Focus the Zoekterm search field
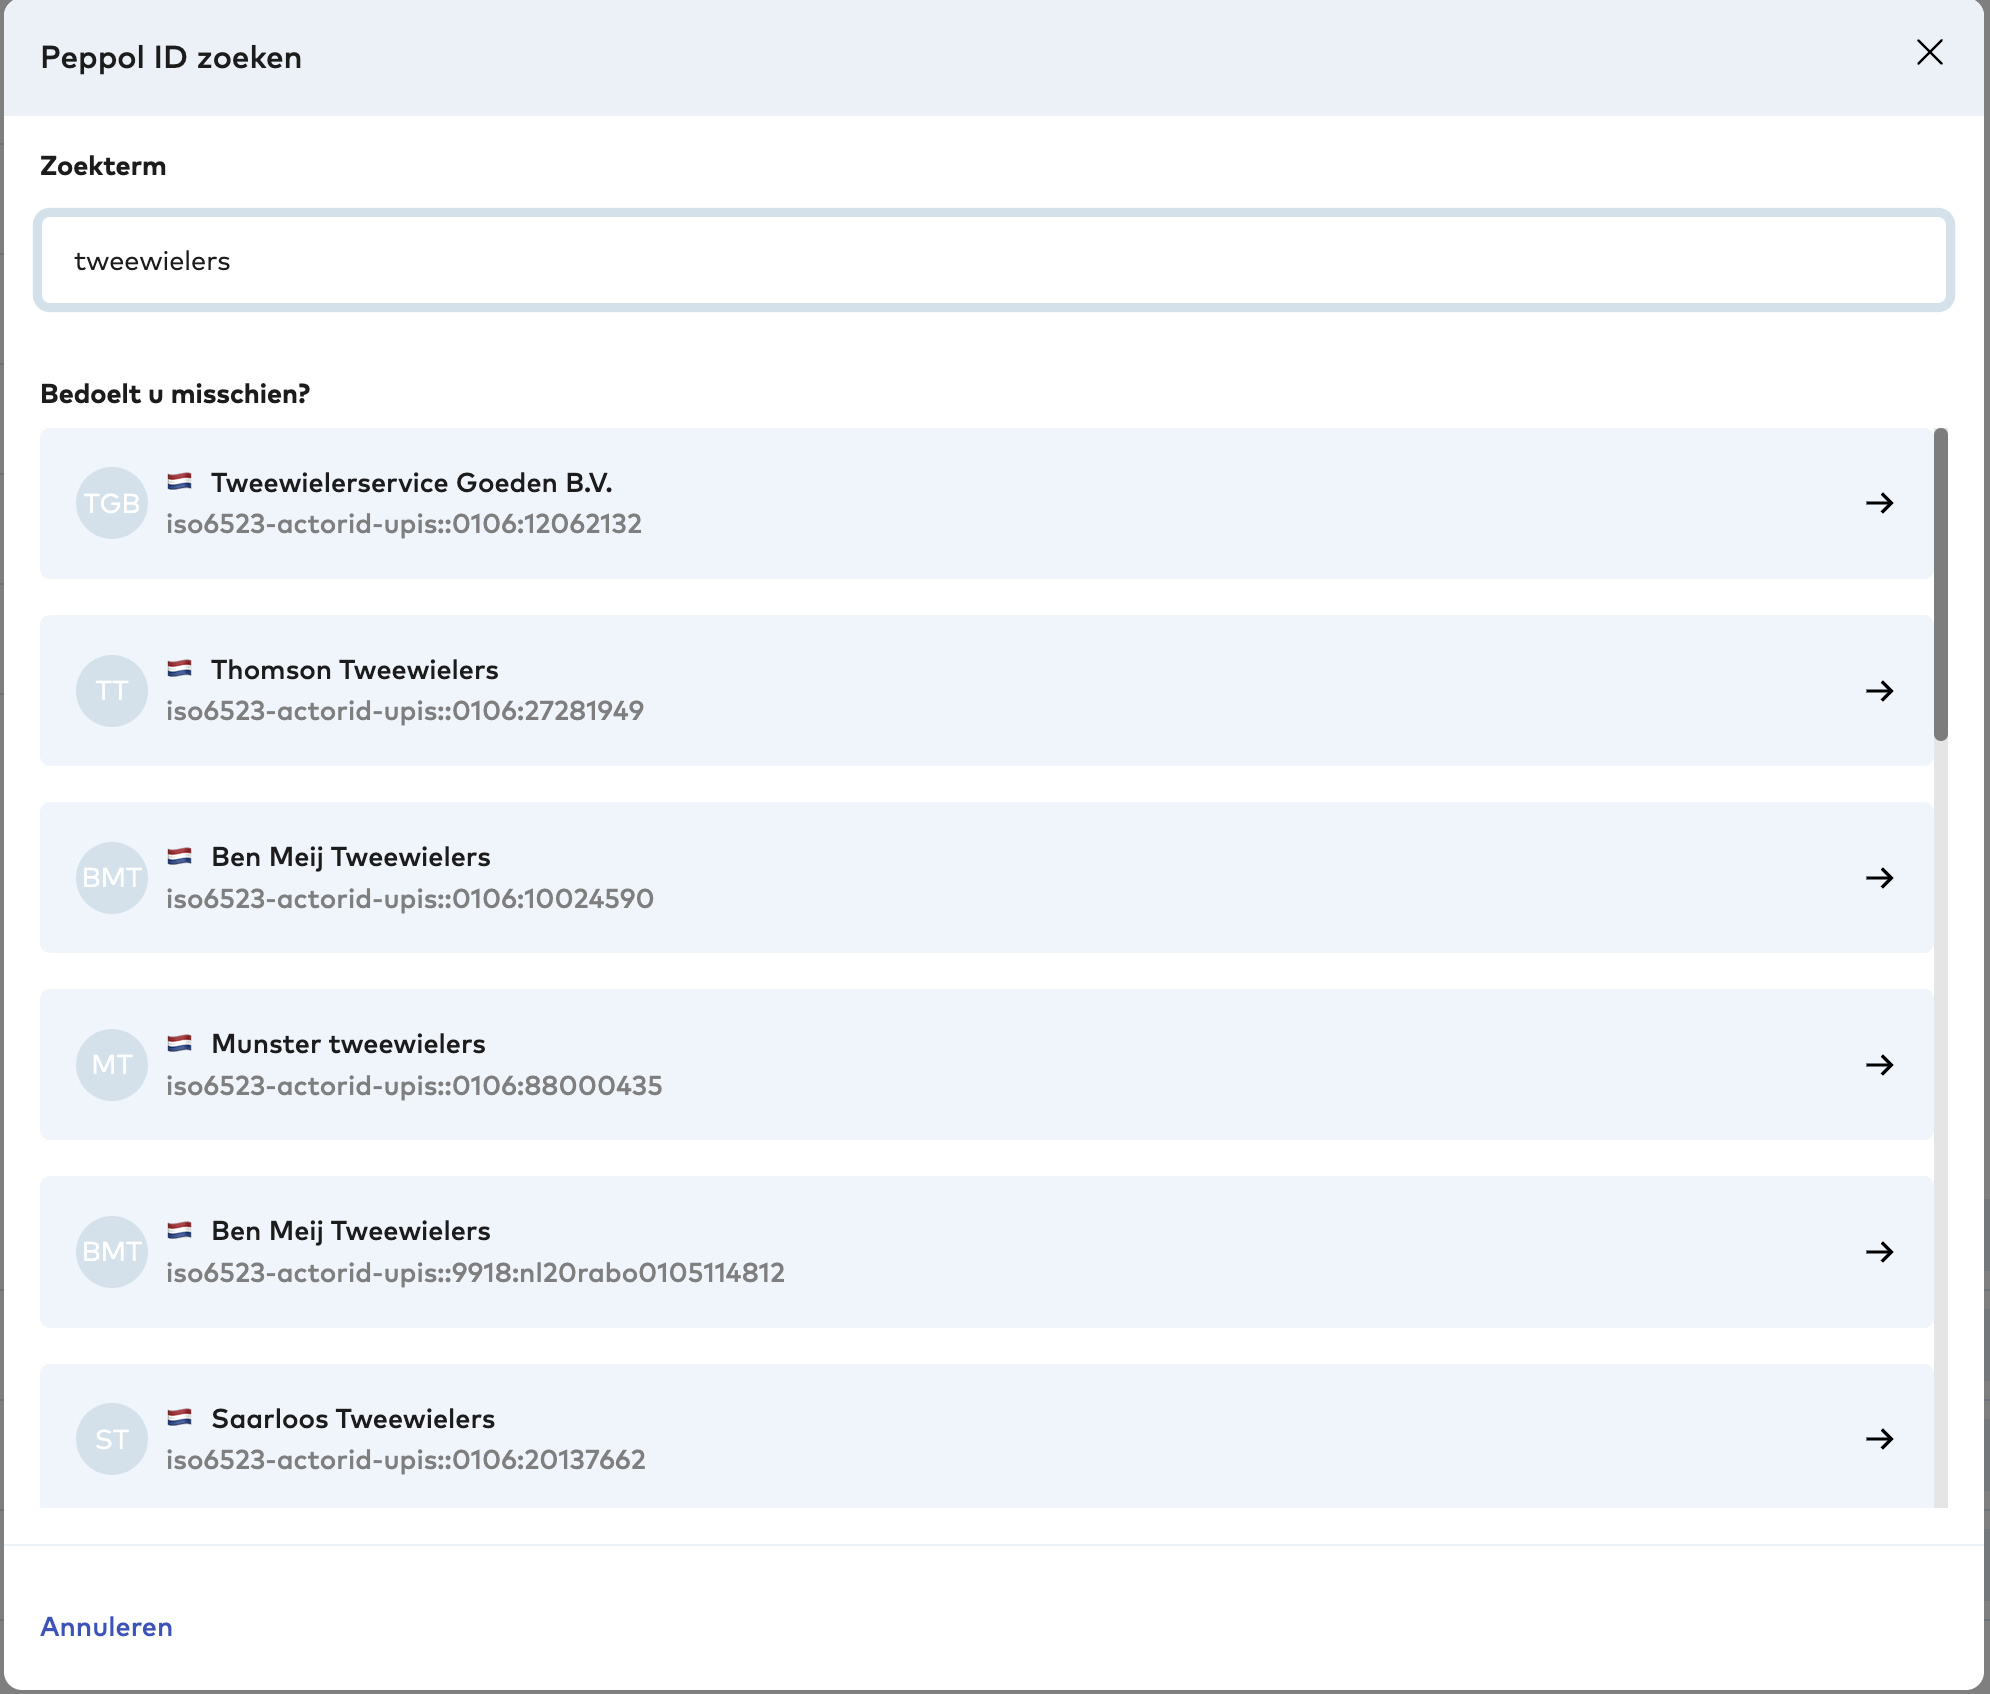Screen dimensions: 1990x1694 click(994, 261)
